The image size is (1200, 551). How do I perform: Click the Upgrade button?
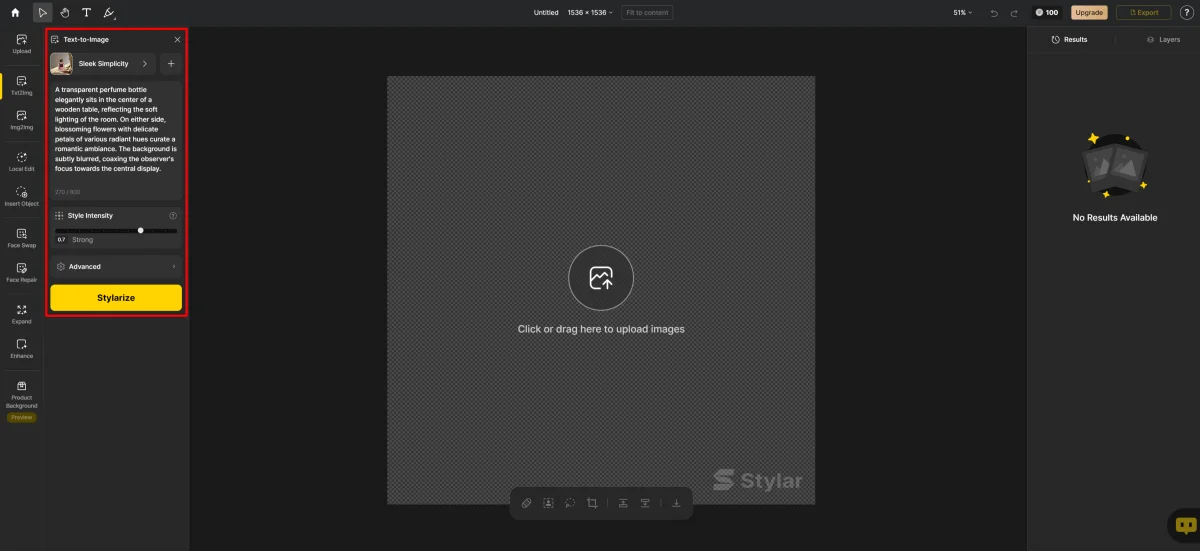(x=1089, y=13)
